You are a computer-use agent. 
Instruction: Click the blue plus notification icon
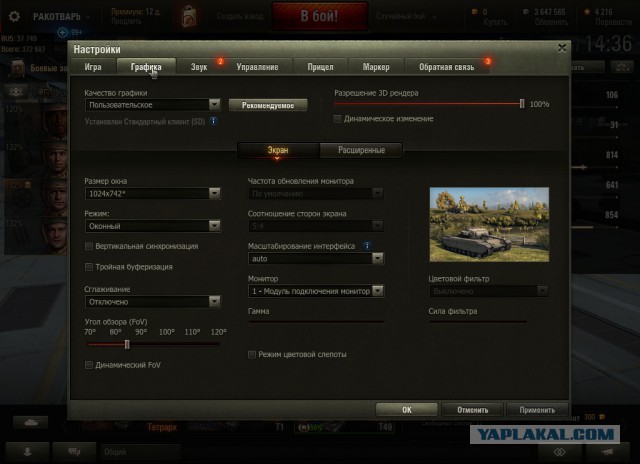(x=62, y=32)
